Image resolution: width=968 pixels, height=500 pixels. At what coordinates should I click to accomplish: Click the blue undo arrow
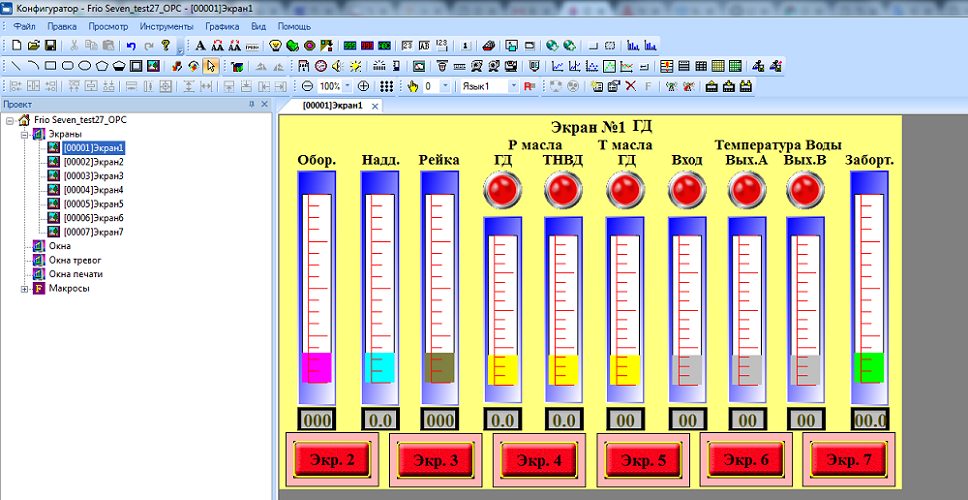coord(132,46)
